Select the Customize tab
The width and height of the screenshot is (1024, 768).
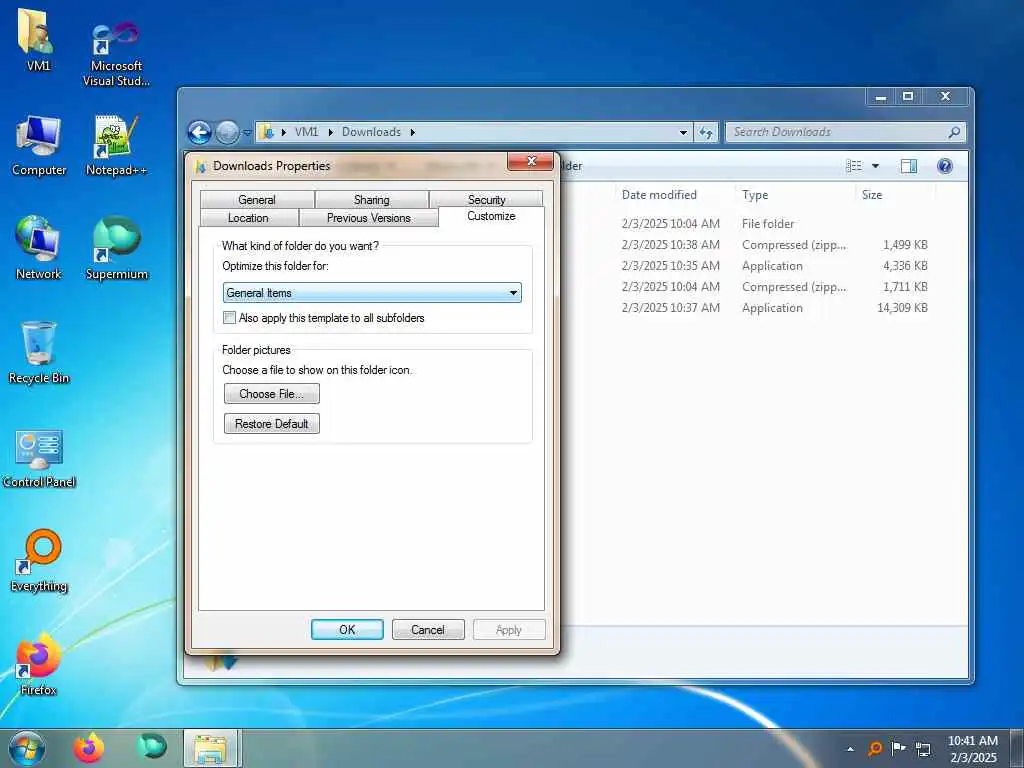tap(491, 216)
